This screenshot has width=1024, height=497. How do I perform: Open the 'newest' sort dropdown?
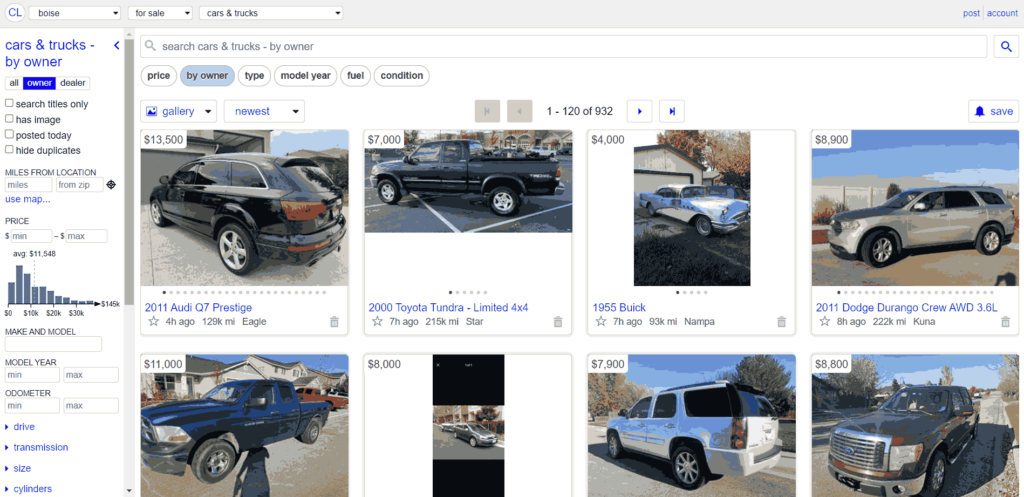pyautogui.click(x=264, y=112)
